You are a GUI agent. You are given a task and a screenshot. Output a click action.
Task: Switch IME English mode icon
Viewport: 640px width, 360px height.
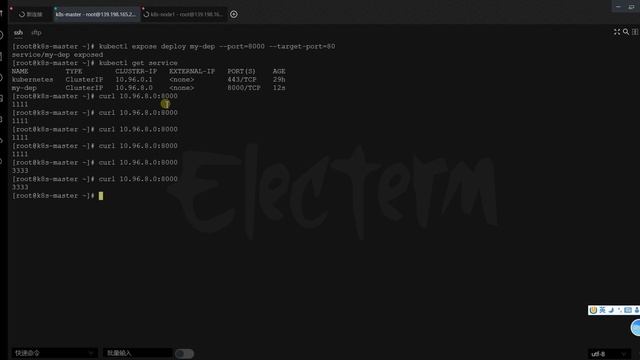602,310
